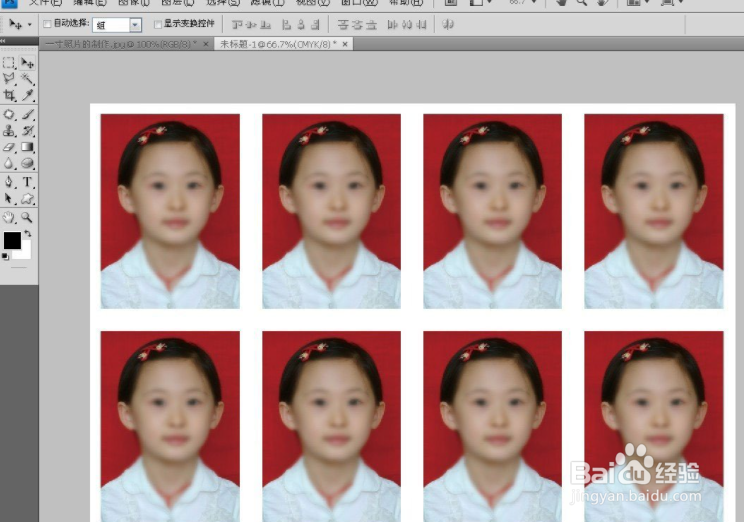Select the Gradient tool

[28, 147]
